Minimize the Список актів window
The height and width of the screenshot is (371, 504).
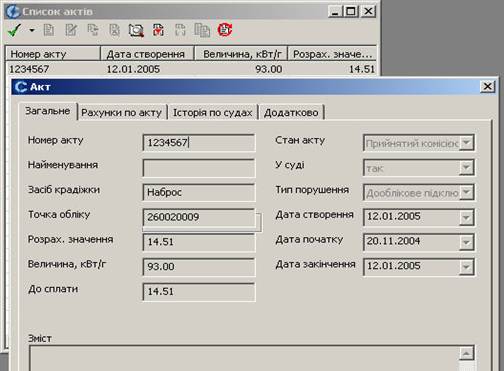[x=335, y=11]
